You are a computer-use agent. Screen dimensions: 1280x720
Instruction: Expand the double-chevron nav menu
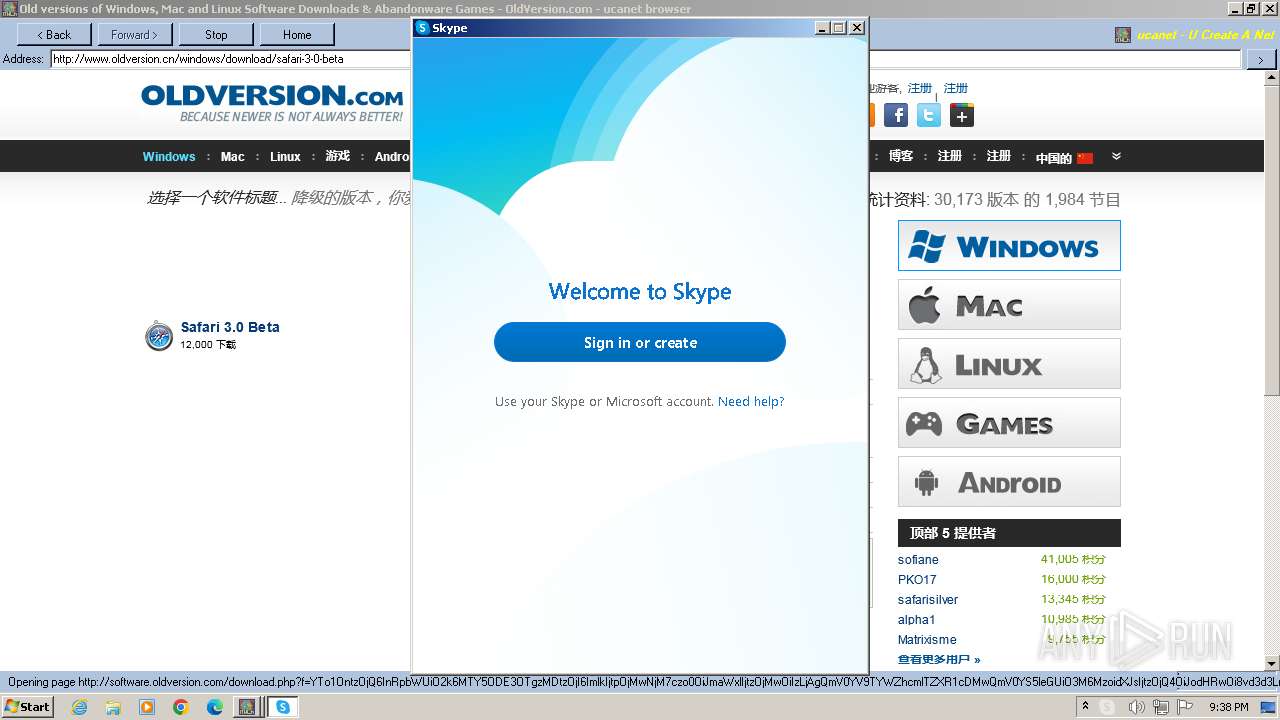tap(1116, 156)
